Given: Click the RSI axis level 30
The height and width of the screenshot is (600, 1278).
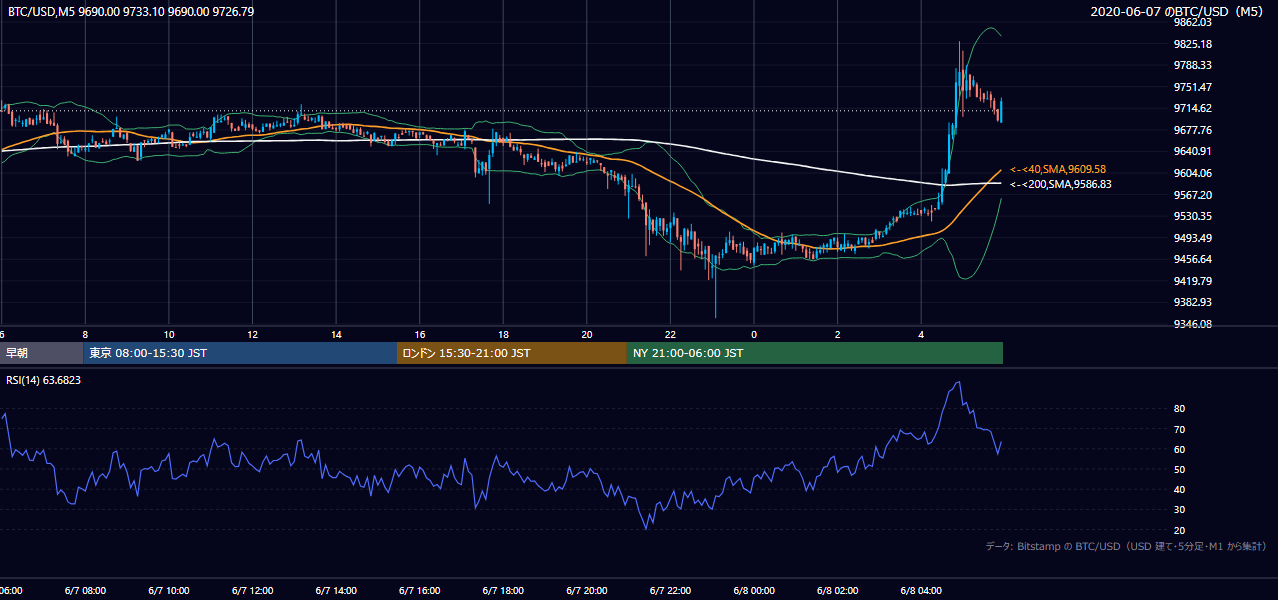Looking at the screenshot, I should 1179,510.
